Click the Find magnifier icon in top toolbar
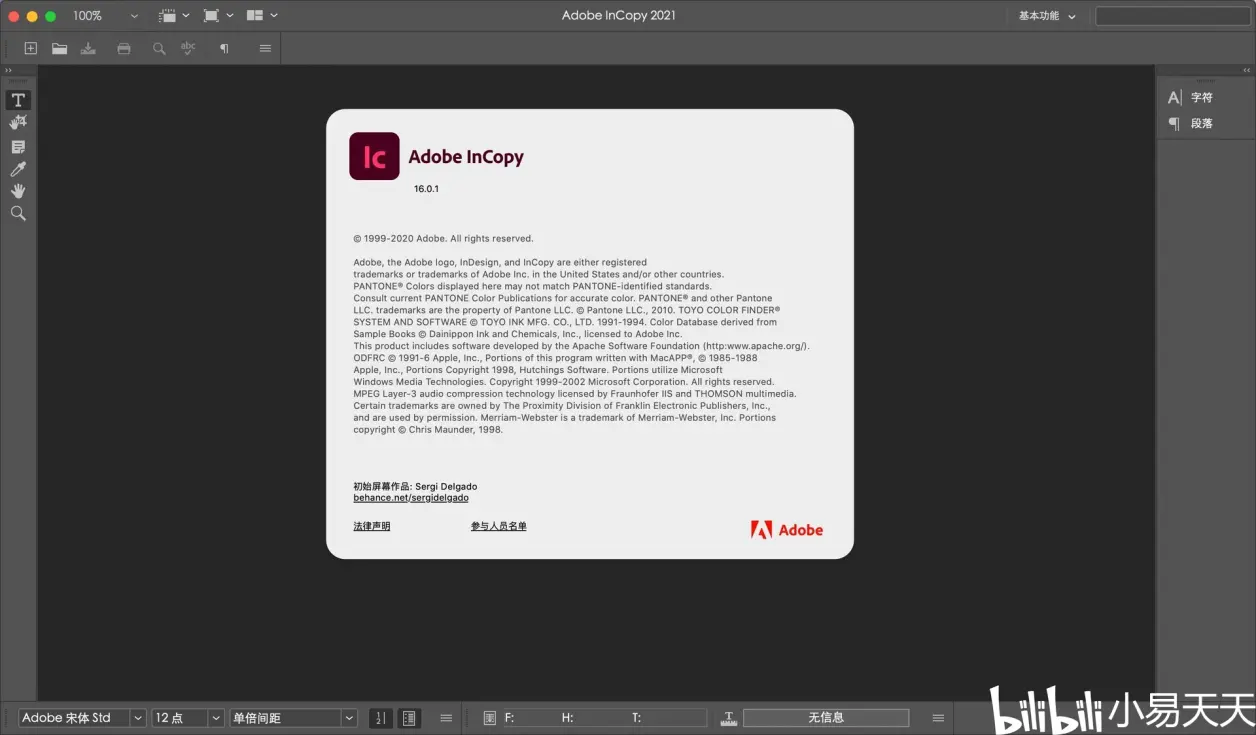Screen dimensions: 1256x735 pyautogui.click(x=159, y=48)
